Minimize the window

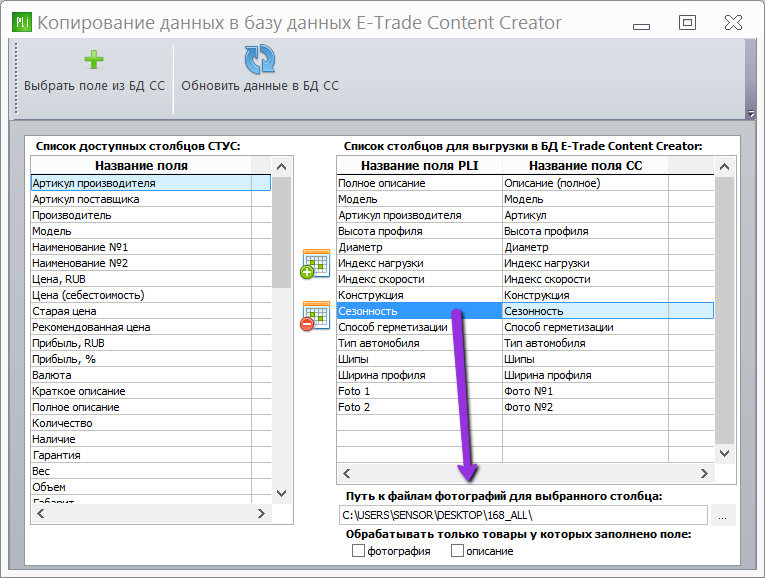click(x=641, y=26)
